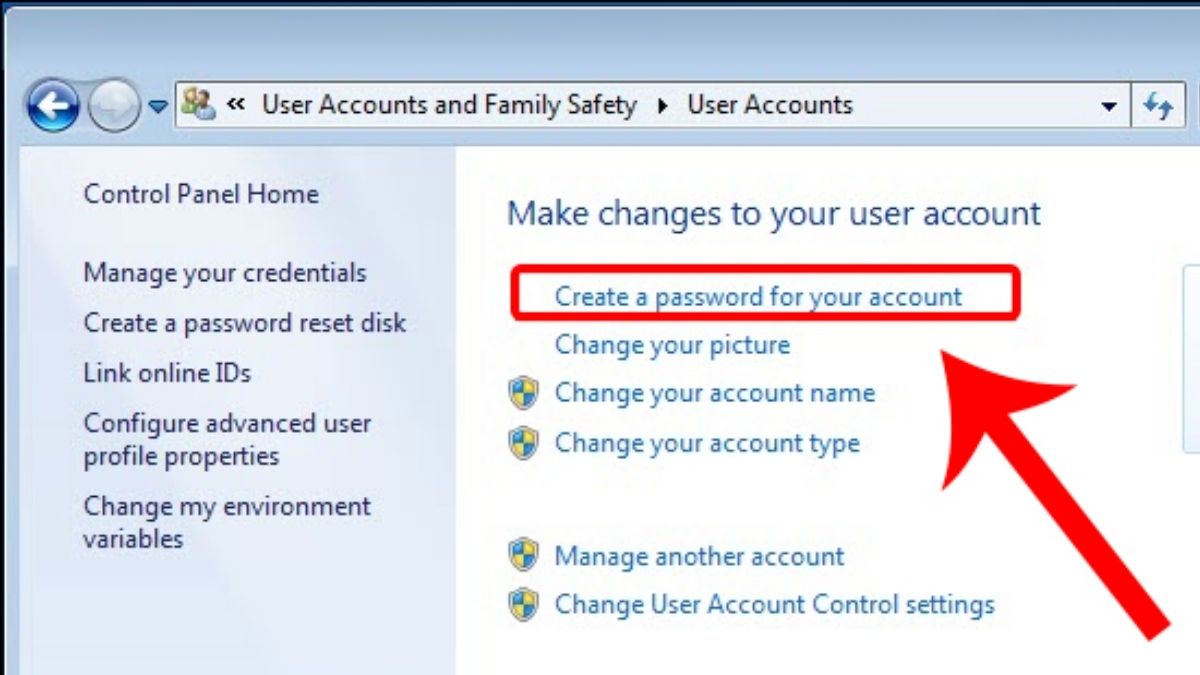1200x675 pixels.
Task: Click shield icon beside Change your account type
Action: click(523, 443)
